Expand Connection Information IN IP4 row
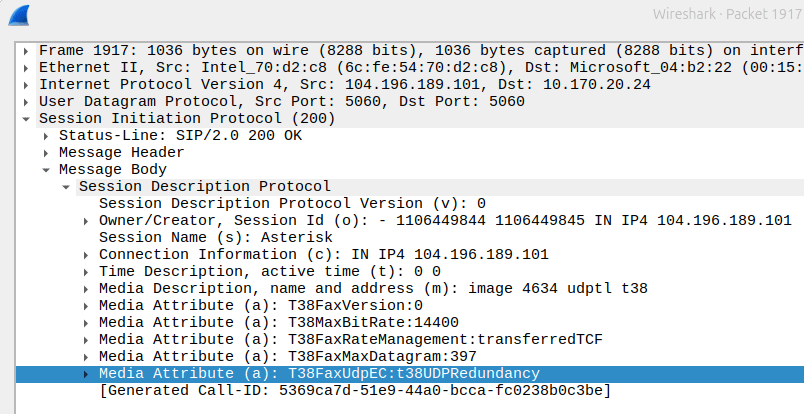Screen dimensions: 804x414 [x=86, y=255]
